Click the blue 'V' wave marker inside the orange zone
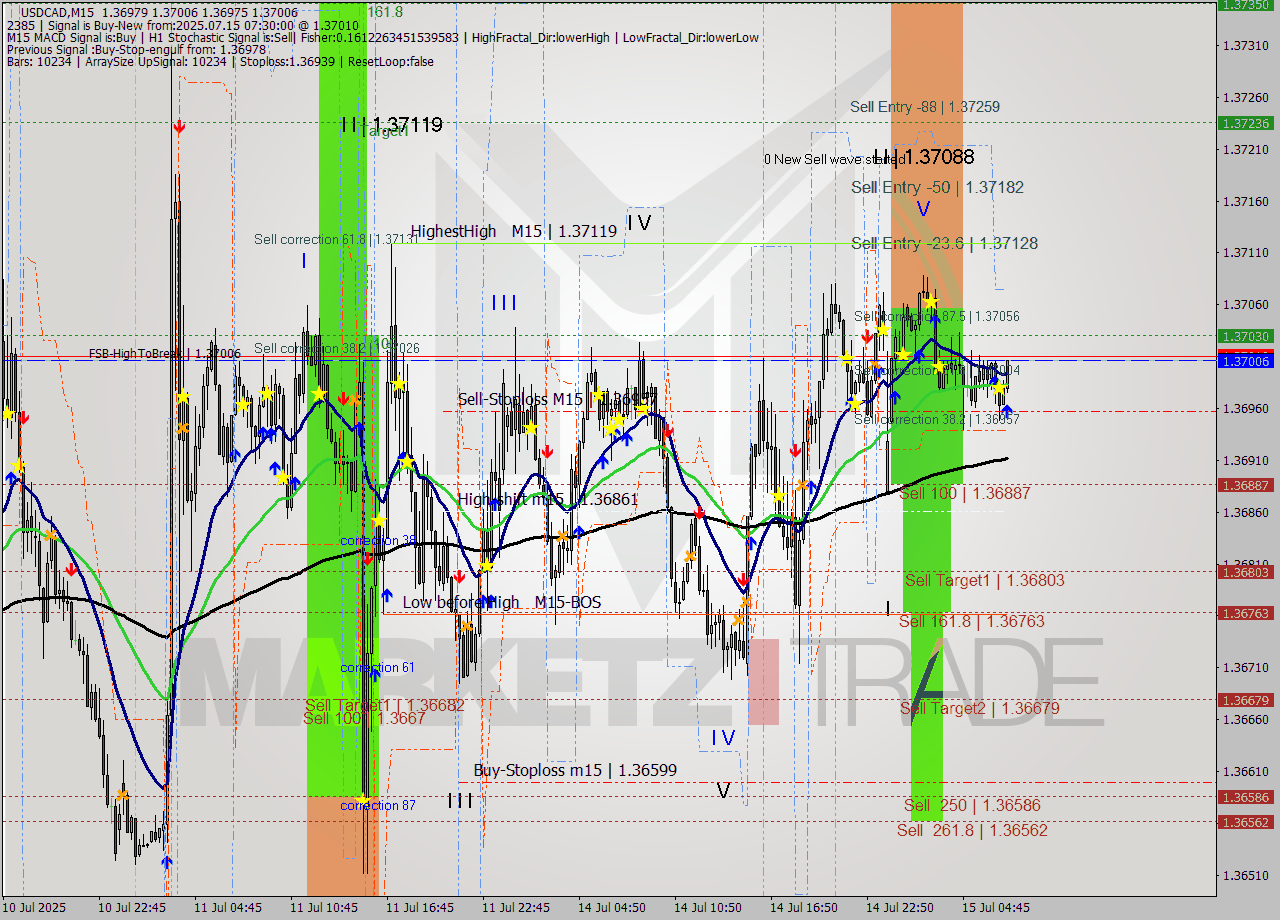 click(922, 210)
